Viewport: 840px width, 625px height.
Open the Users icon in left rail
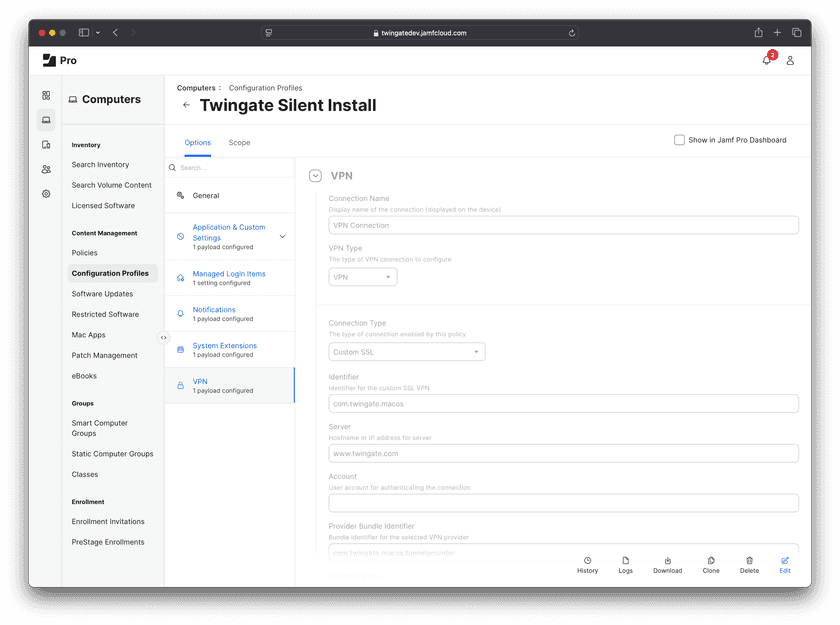coord(46,169)
